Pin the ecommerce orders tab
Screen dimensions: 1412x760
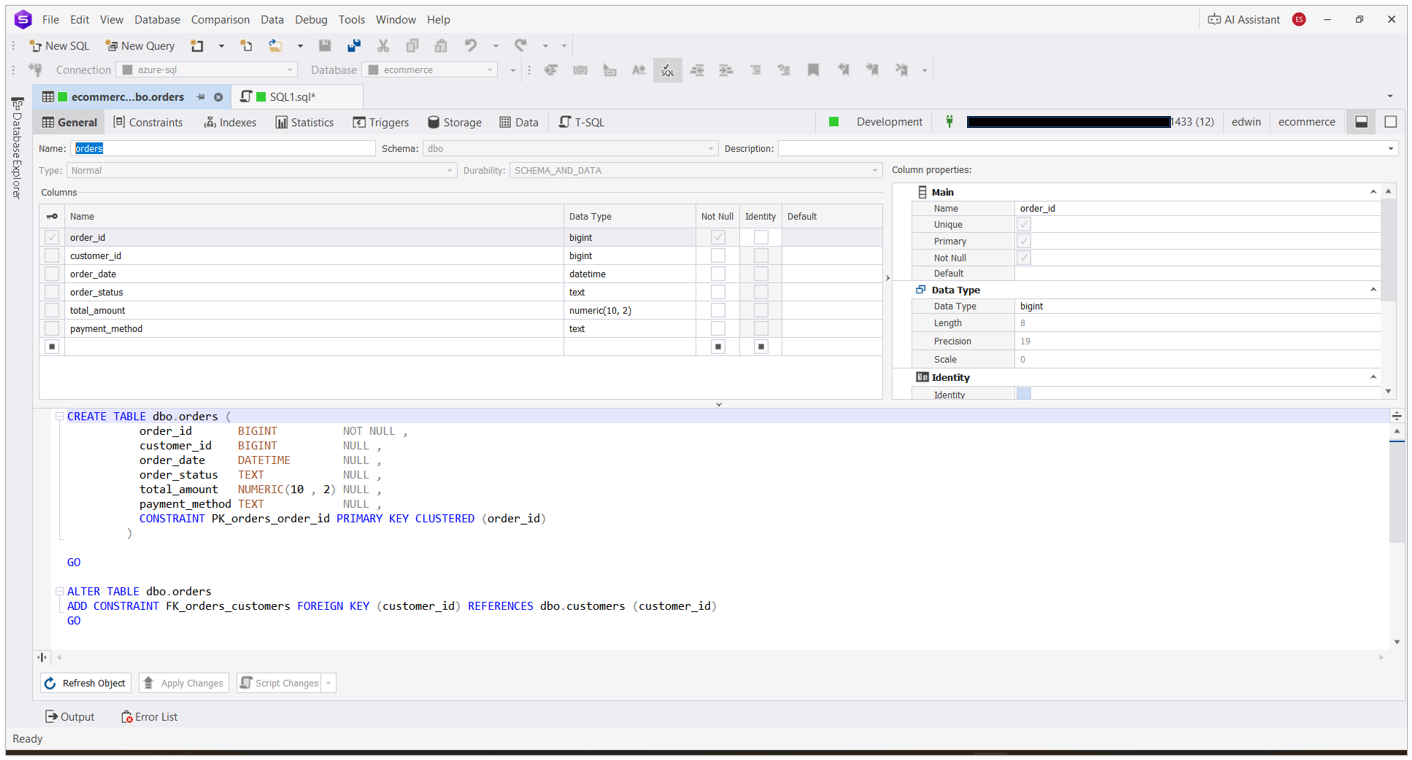(201, 97)
